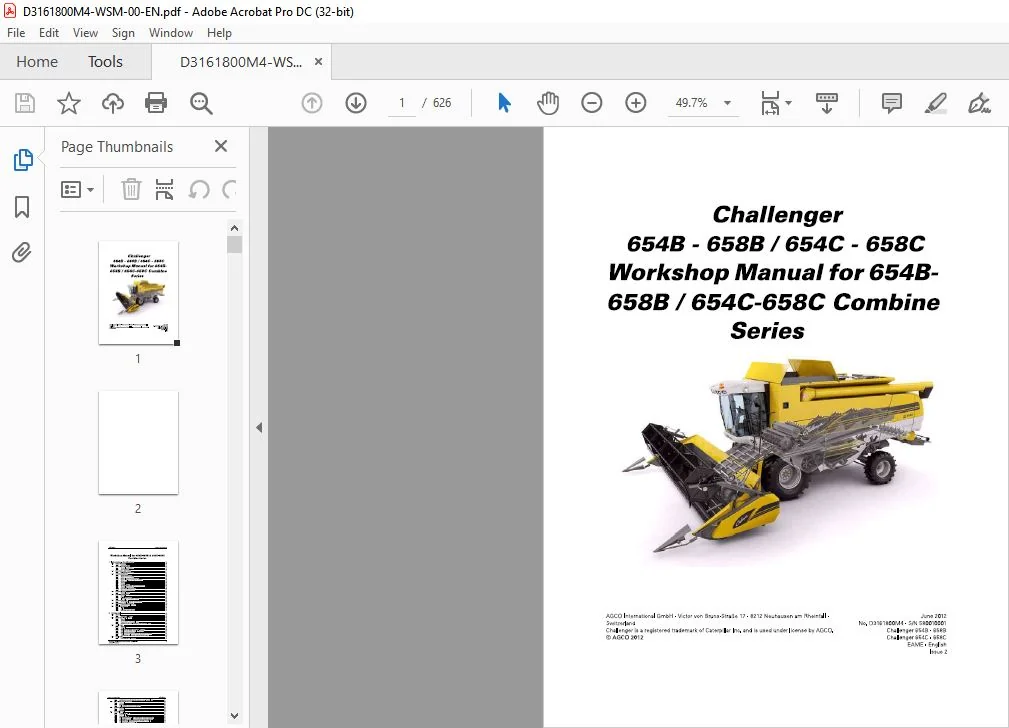Click the Fit page width icon

tap(770, 103)
